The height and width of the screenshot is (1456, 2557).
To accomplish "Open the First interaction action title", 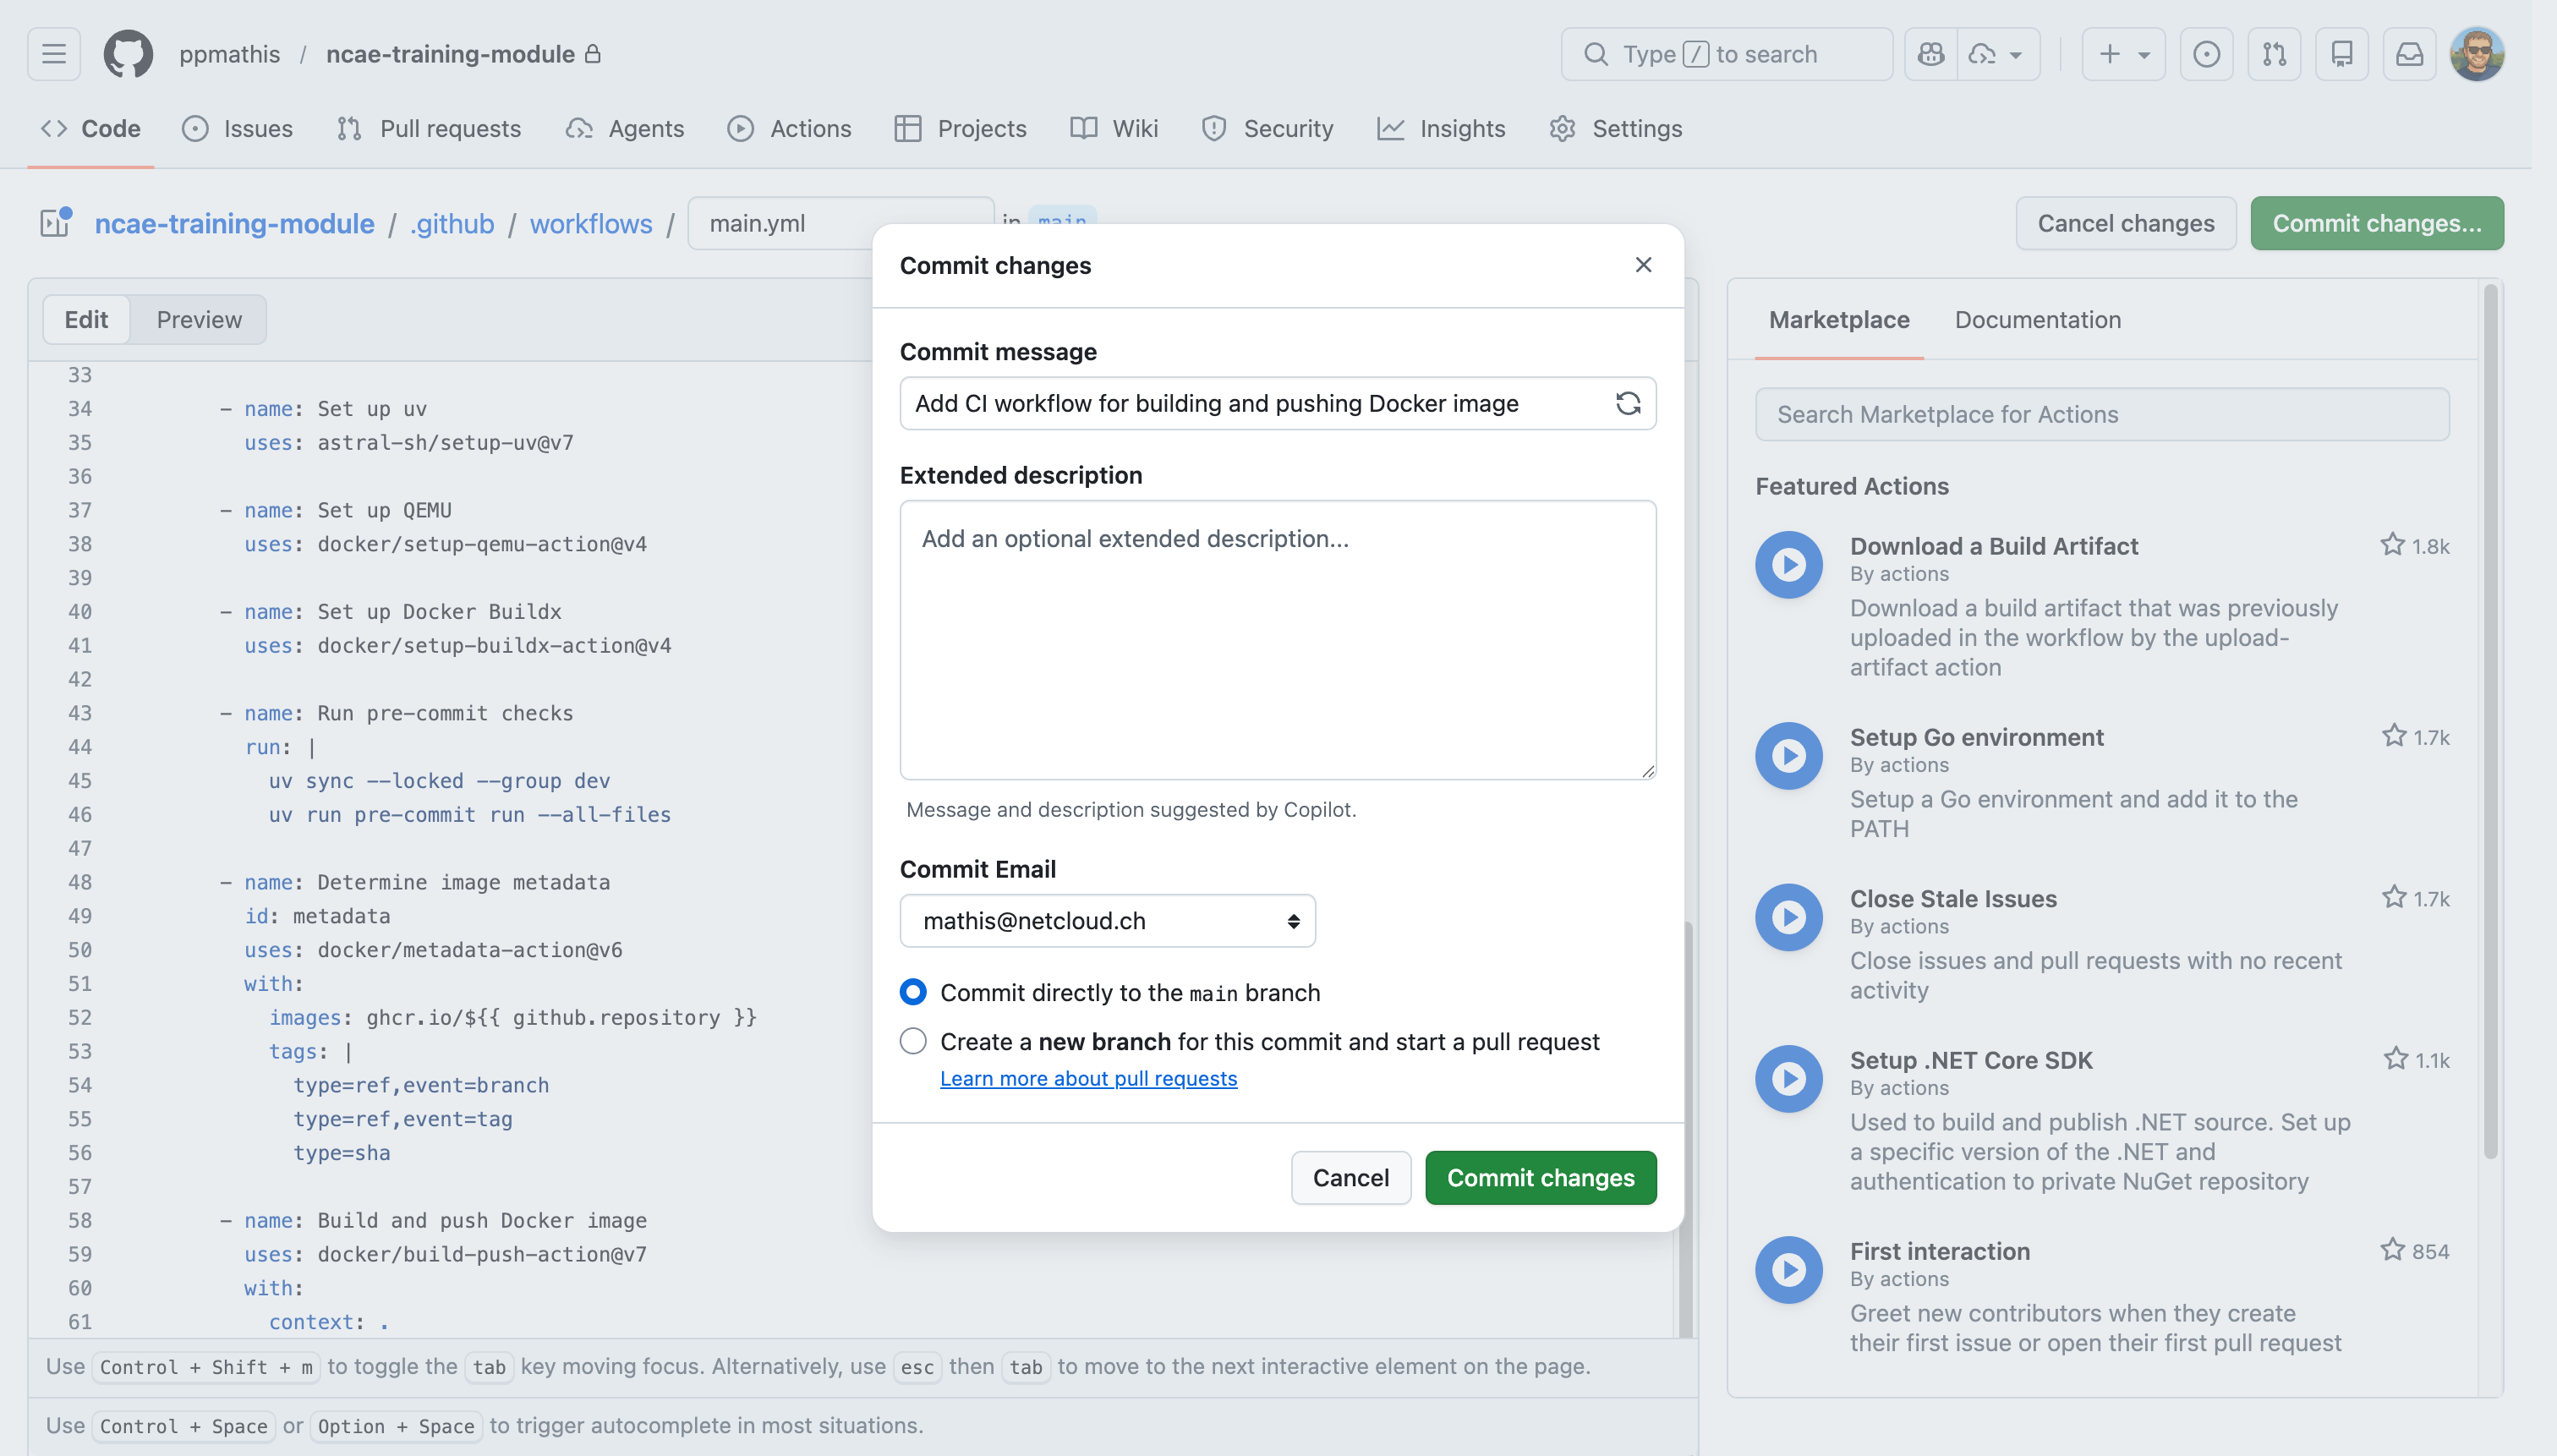I will 1939,1251.
